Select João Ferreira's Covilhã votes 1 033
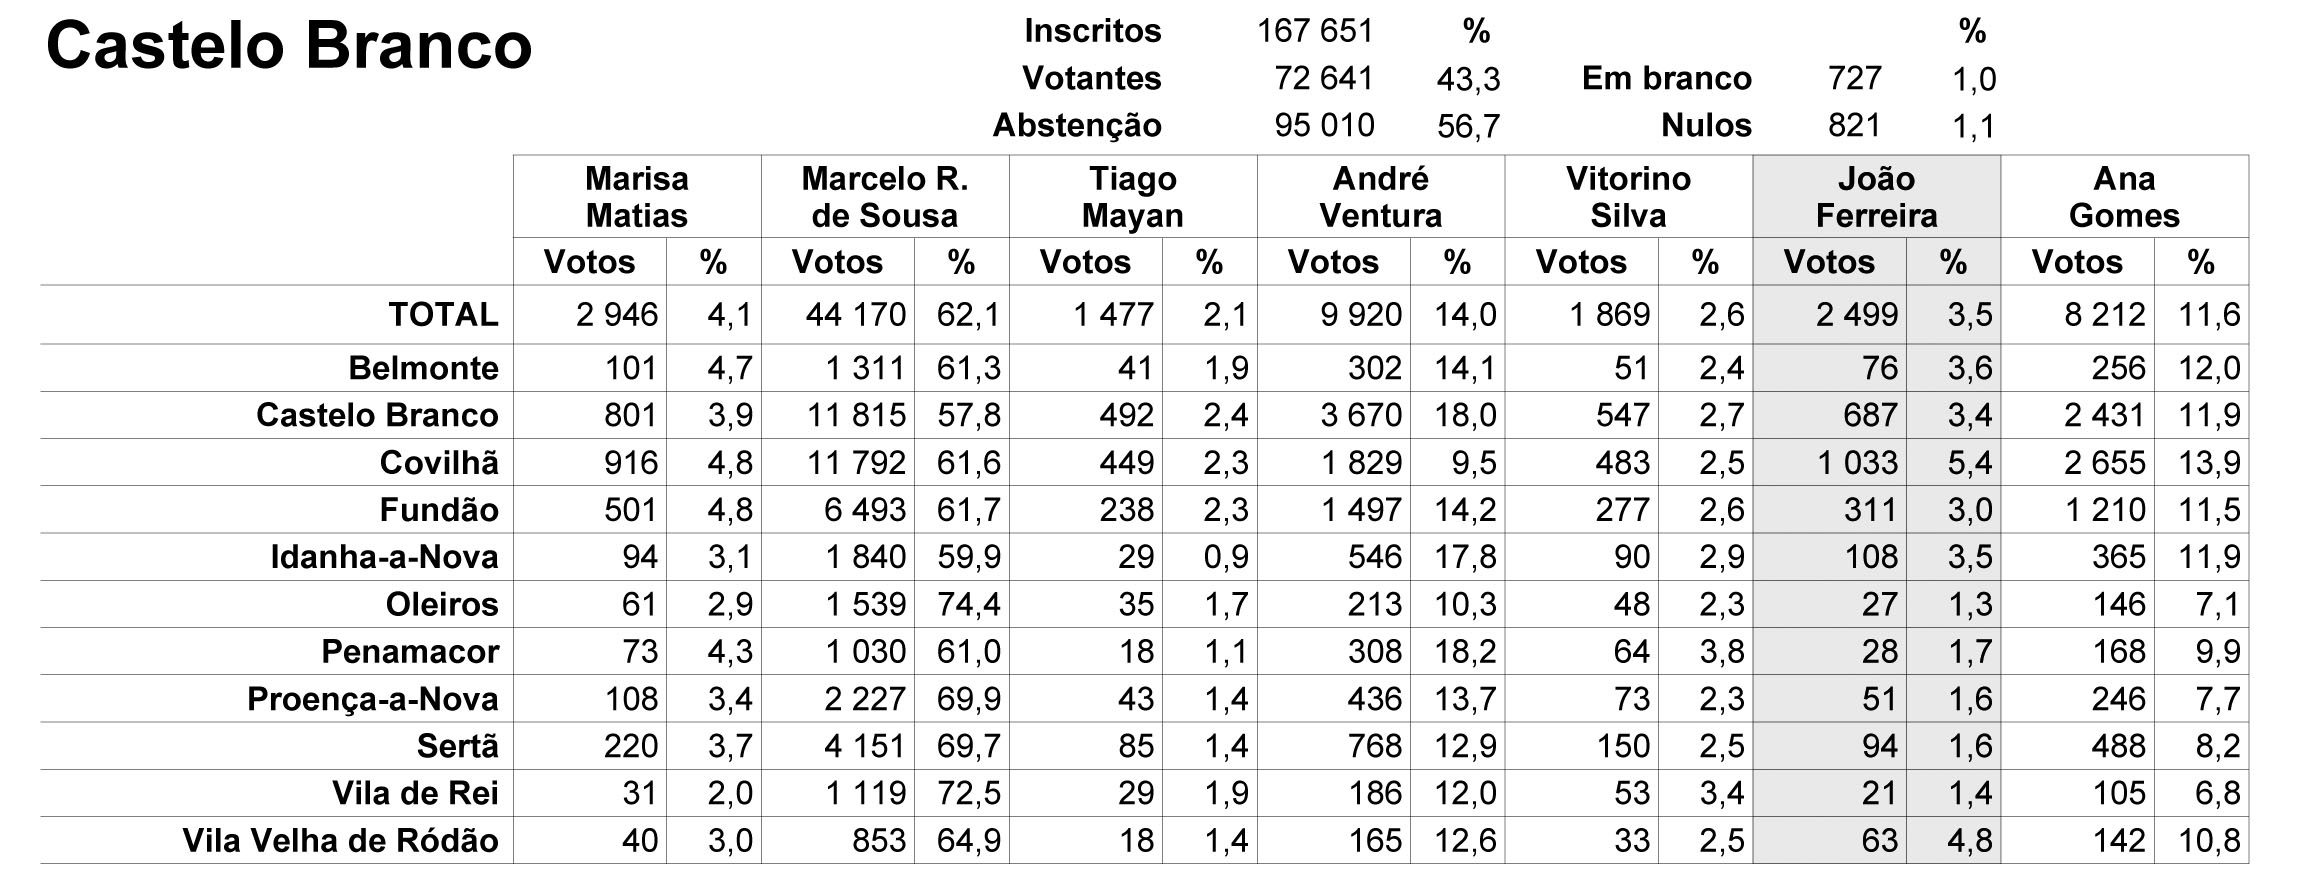This screenshot has width=2313, height=871. pos(1857,463)
